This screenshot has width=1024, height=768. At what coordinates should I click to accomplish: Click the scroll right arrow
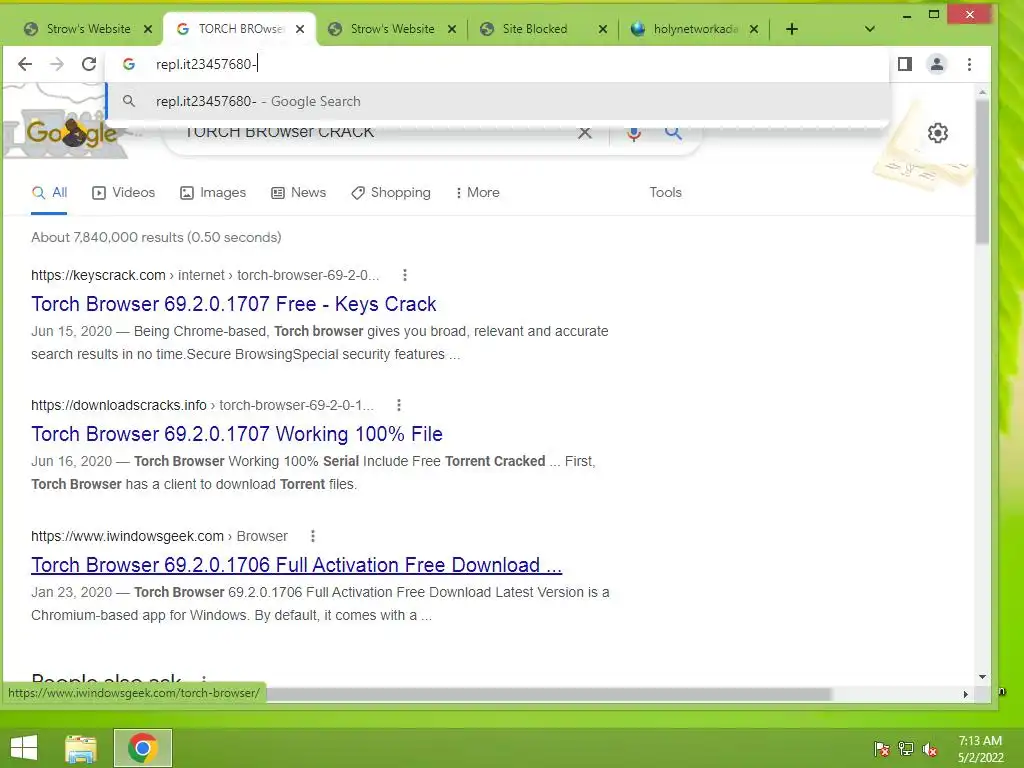coord(965,694)
